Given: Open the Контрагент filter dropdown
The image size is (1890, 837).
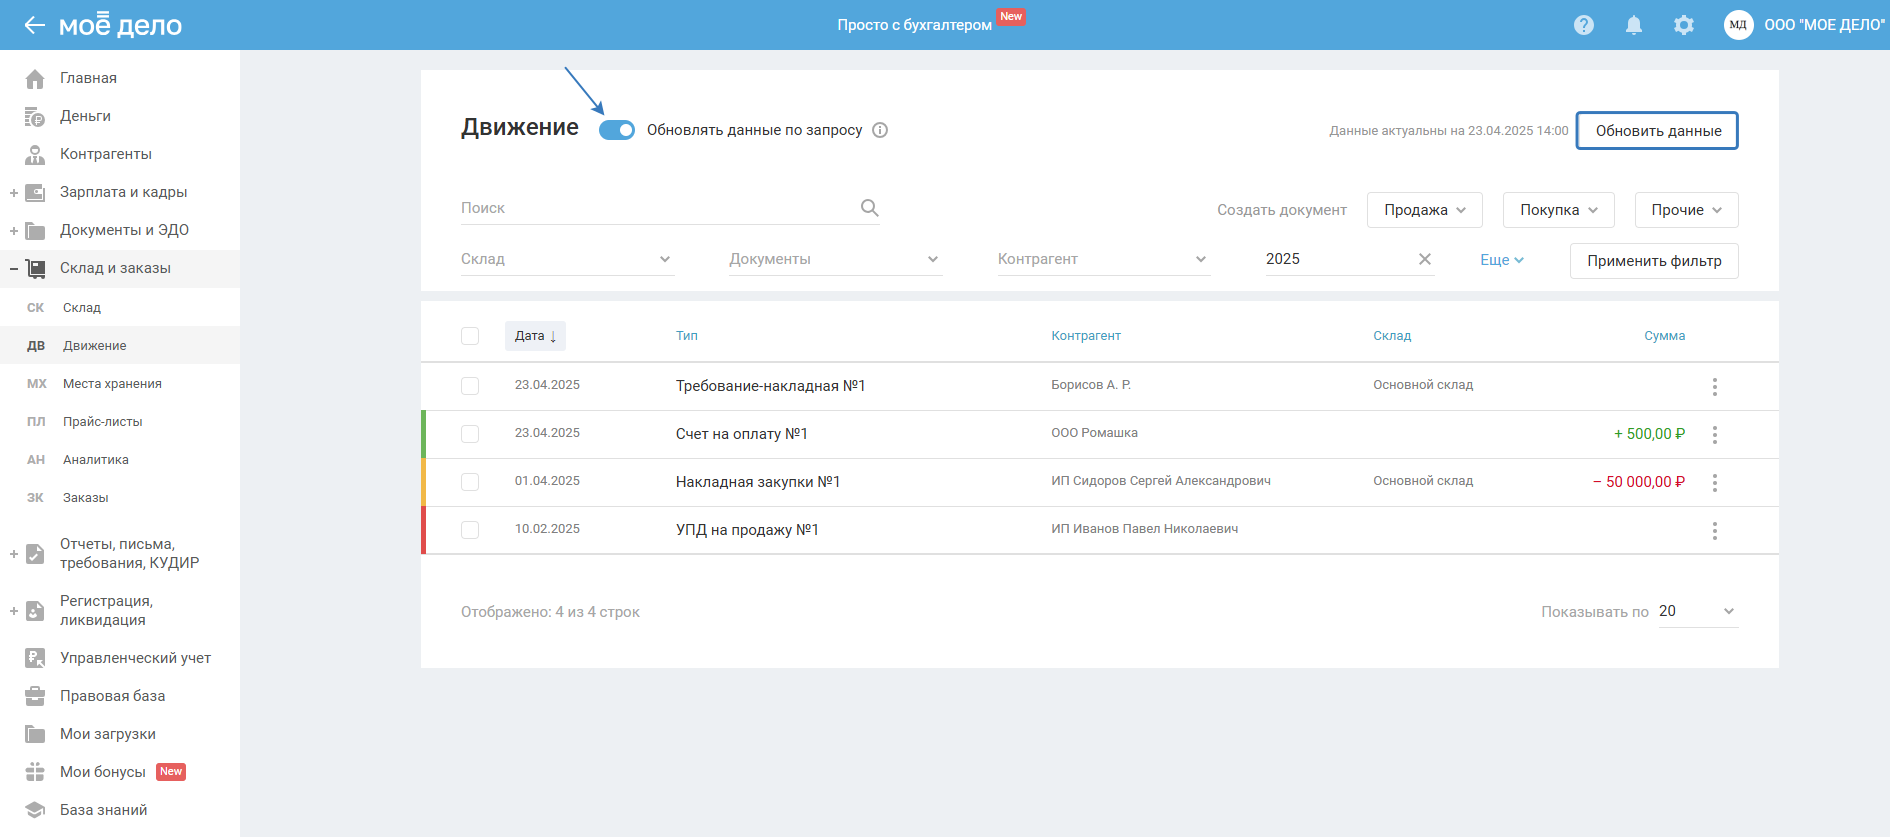Looking at the screenshot, I should click(1103, 259).
